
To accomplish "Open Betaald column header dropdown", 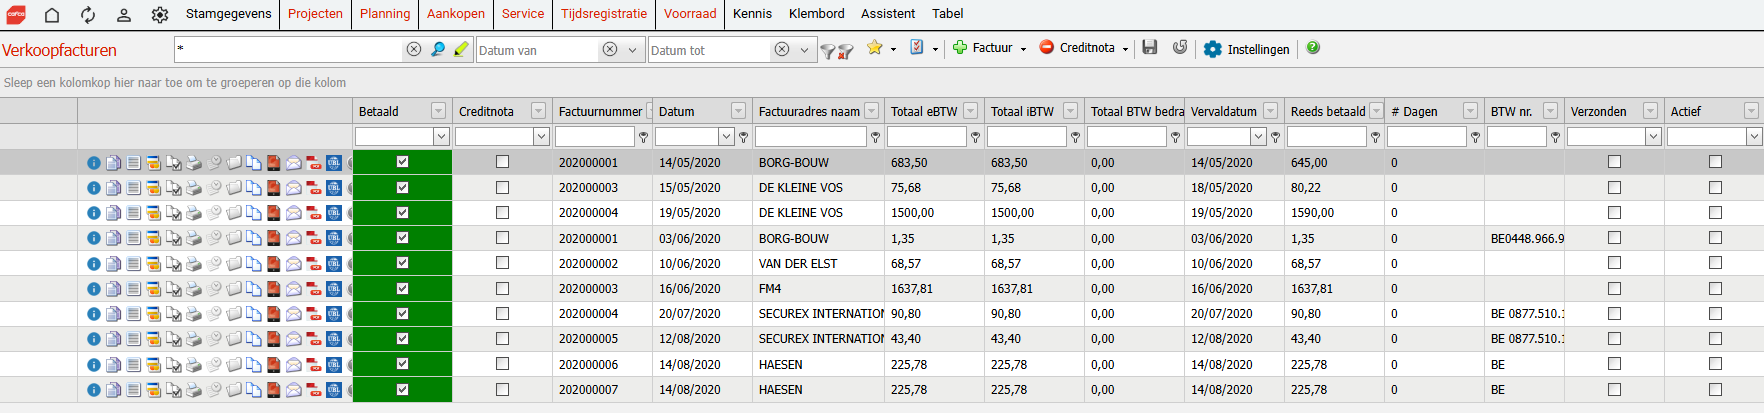I will tap(438, 111).
